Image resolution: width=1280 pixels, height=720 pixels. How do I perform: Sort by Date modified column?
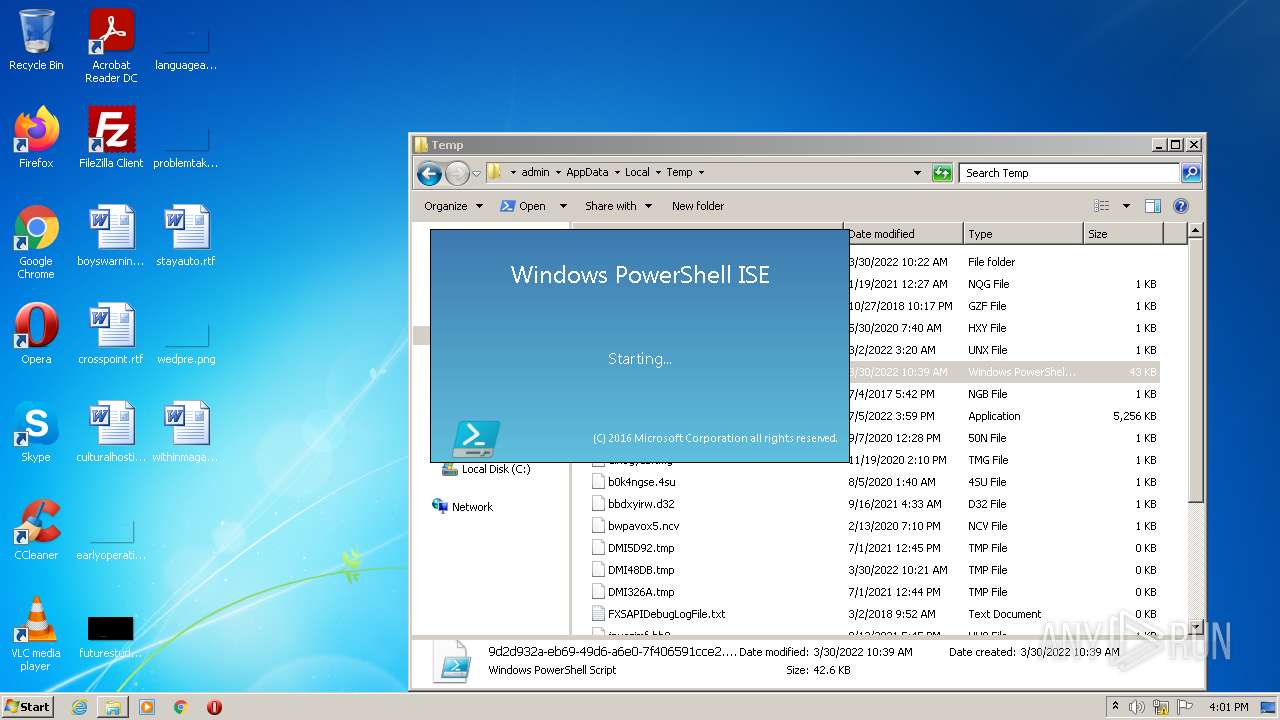(903, 234)
